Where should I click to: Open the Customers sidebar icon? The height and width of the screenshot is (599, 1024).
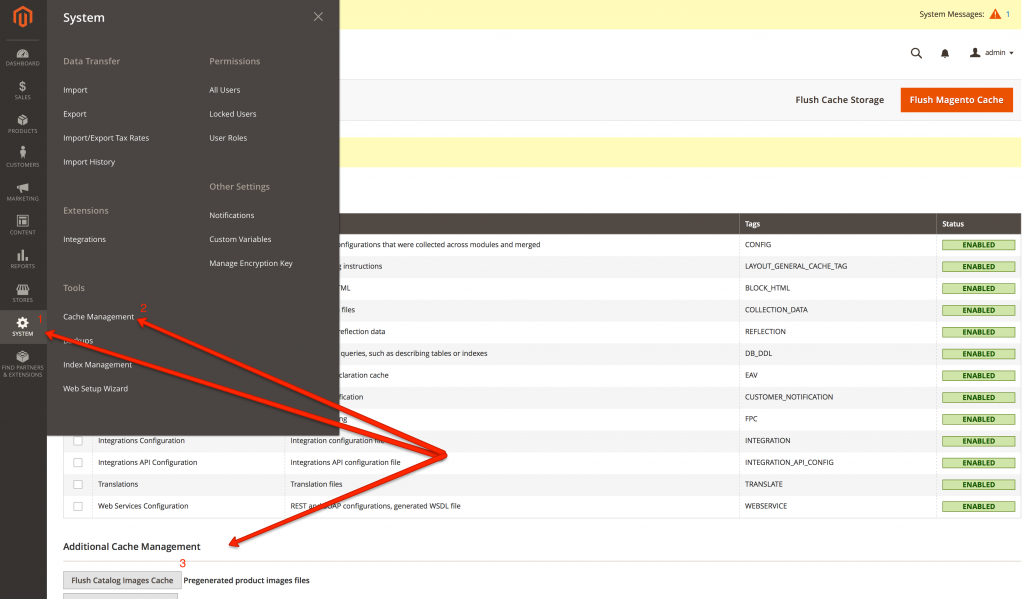tap(22, 157)
